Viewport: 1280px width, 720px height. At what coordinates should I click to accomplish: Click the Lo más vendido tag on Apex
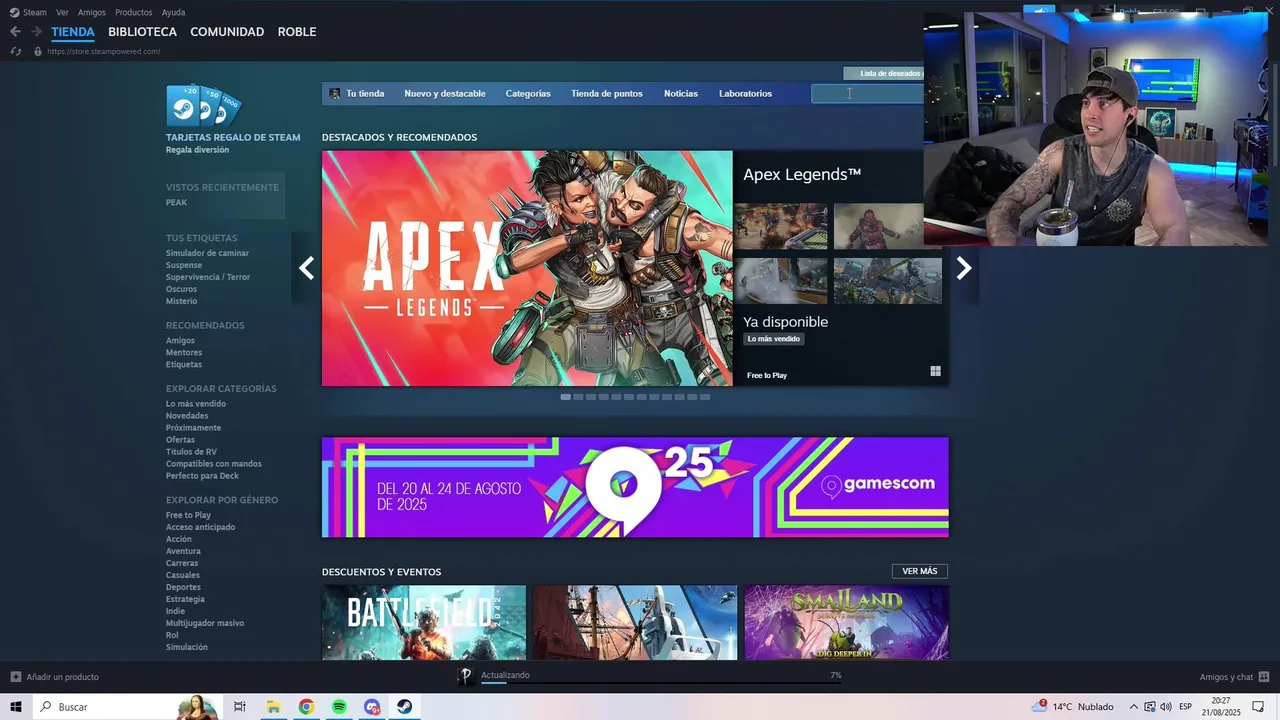pyautogui.click(x=774, y=339)
